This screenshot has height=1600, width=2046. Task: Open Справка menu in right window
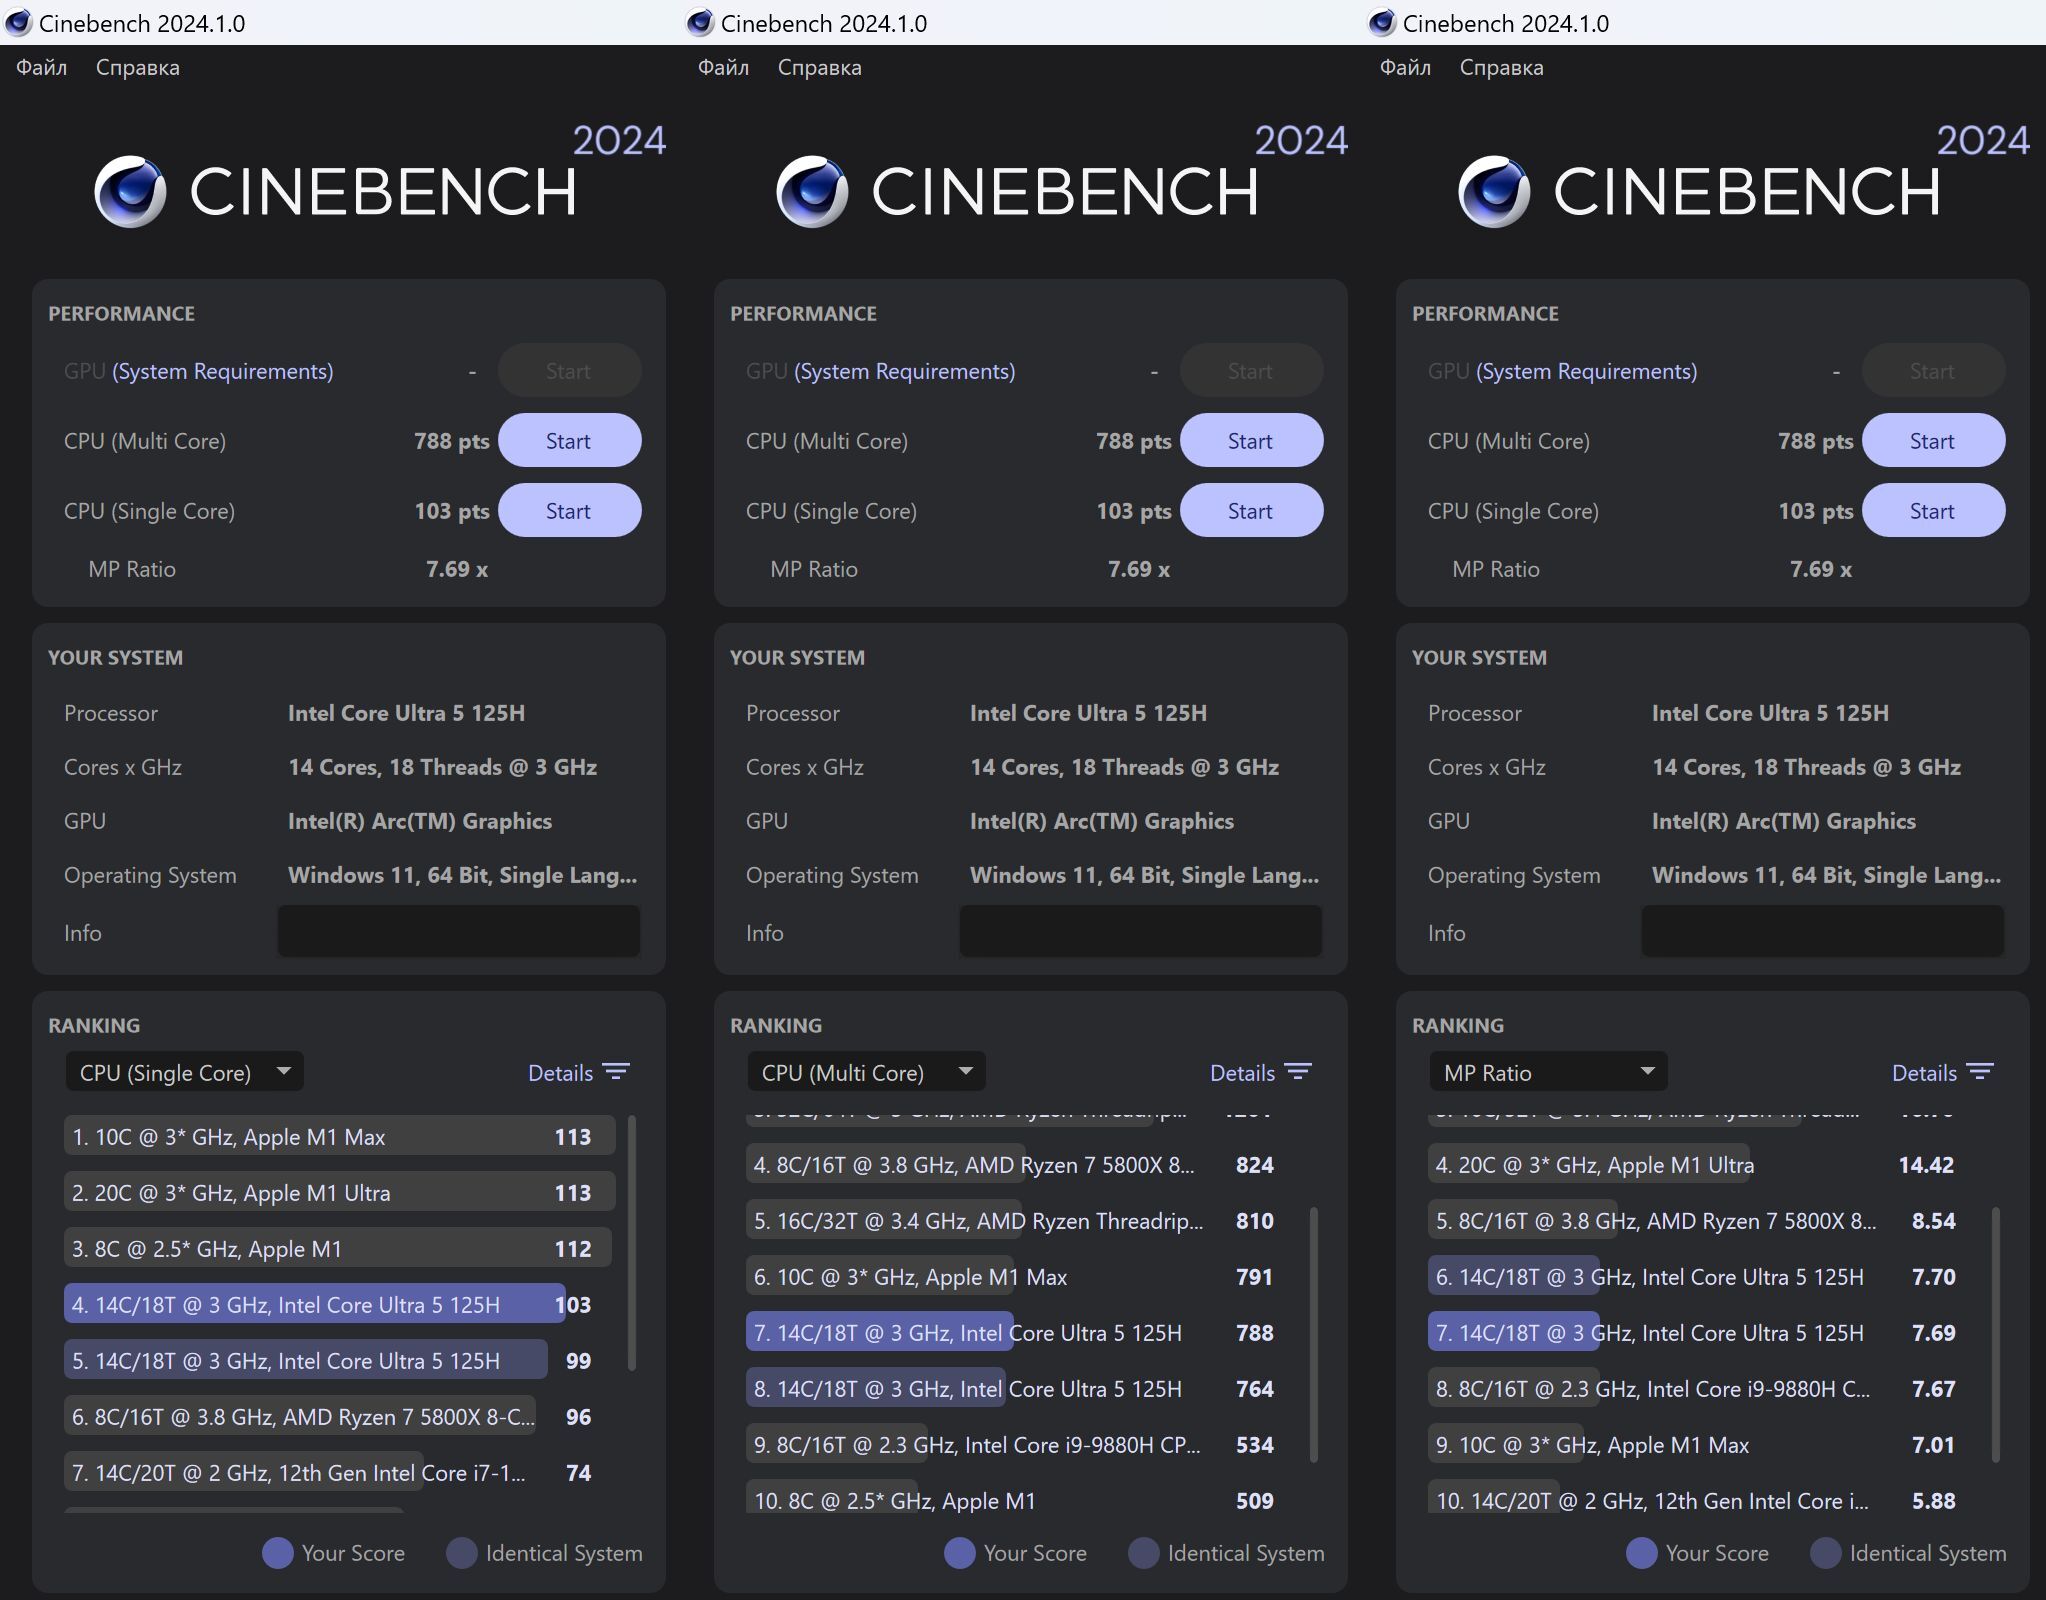coord(1501,67)
